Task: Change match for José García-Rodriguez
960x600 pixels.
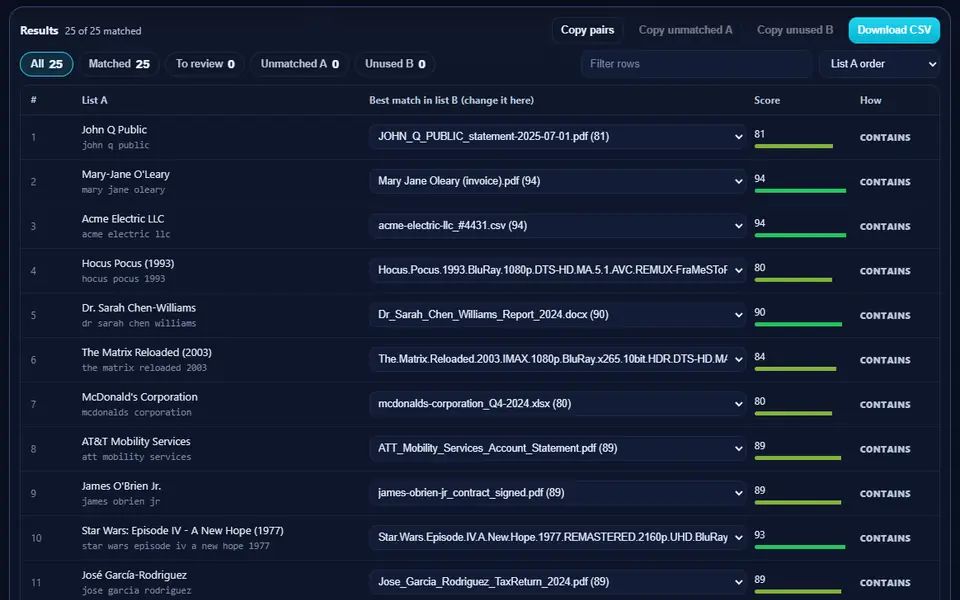Action: 557,582
